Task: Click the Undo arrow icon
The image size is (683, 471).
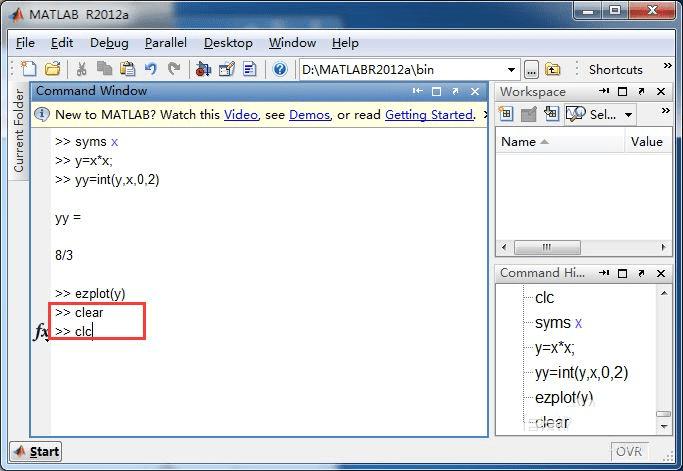Action: pyautogui.click(x=151, y=69)
